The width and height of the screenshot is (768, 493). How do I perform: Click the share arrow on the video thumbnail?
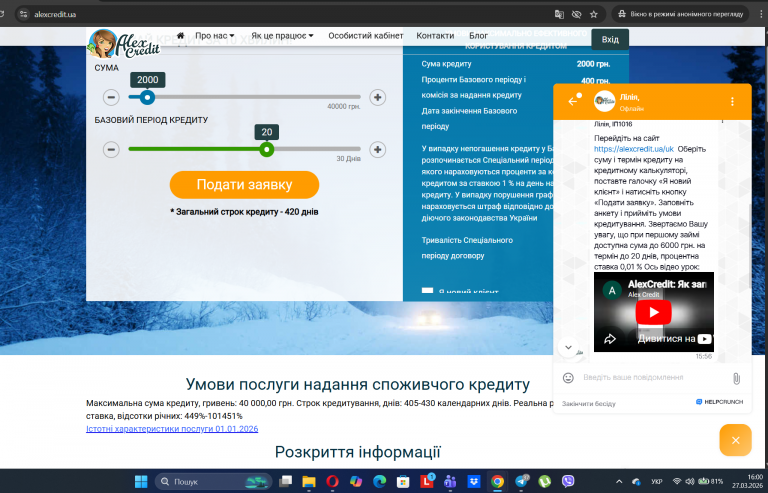click(x=610, y=339)
